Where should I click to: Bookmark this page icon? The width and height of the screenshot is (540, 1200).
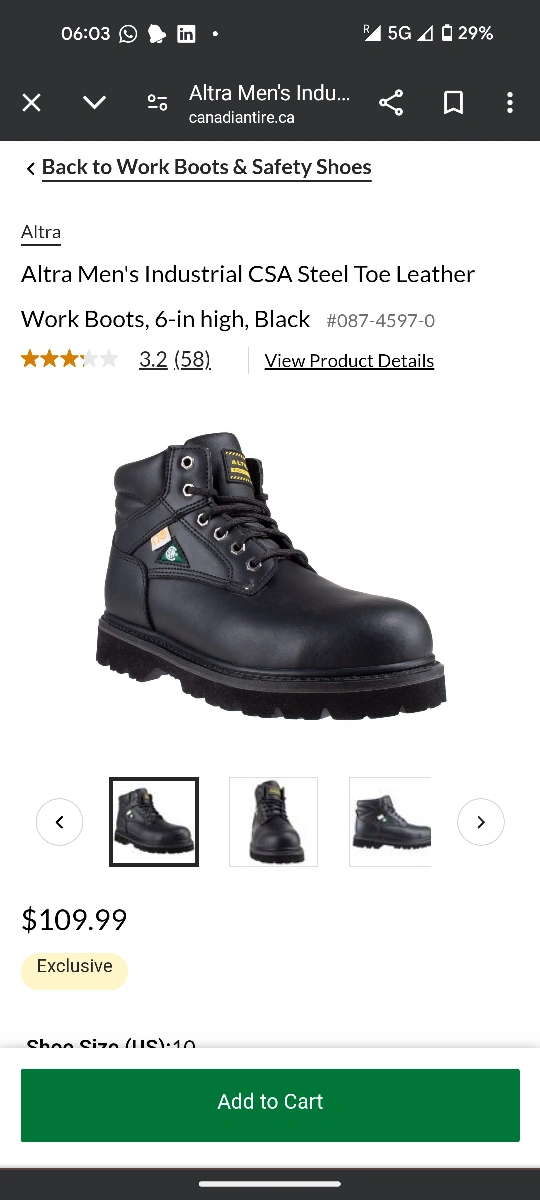[x=453, y=103]
